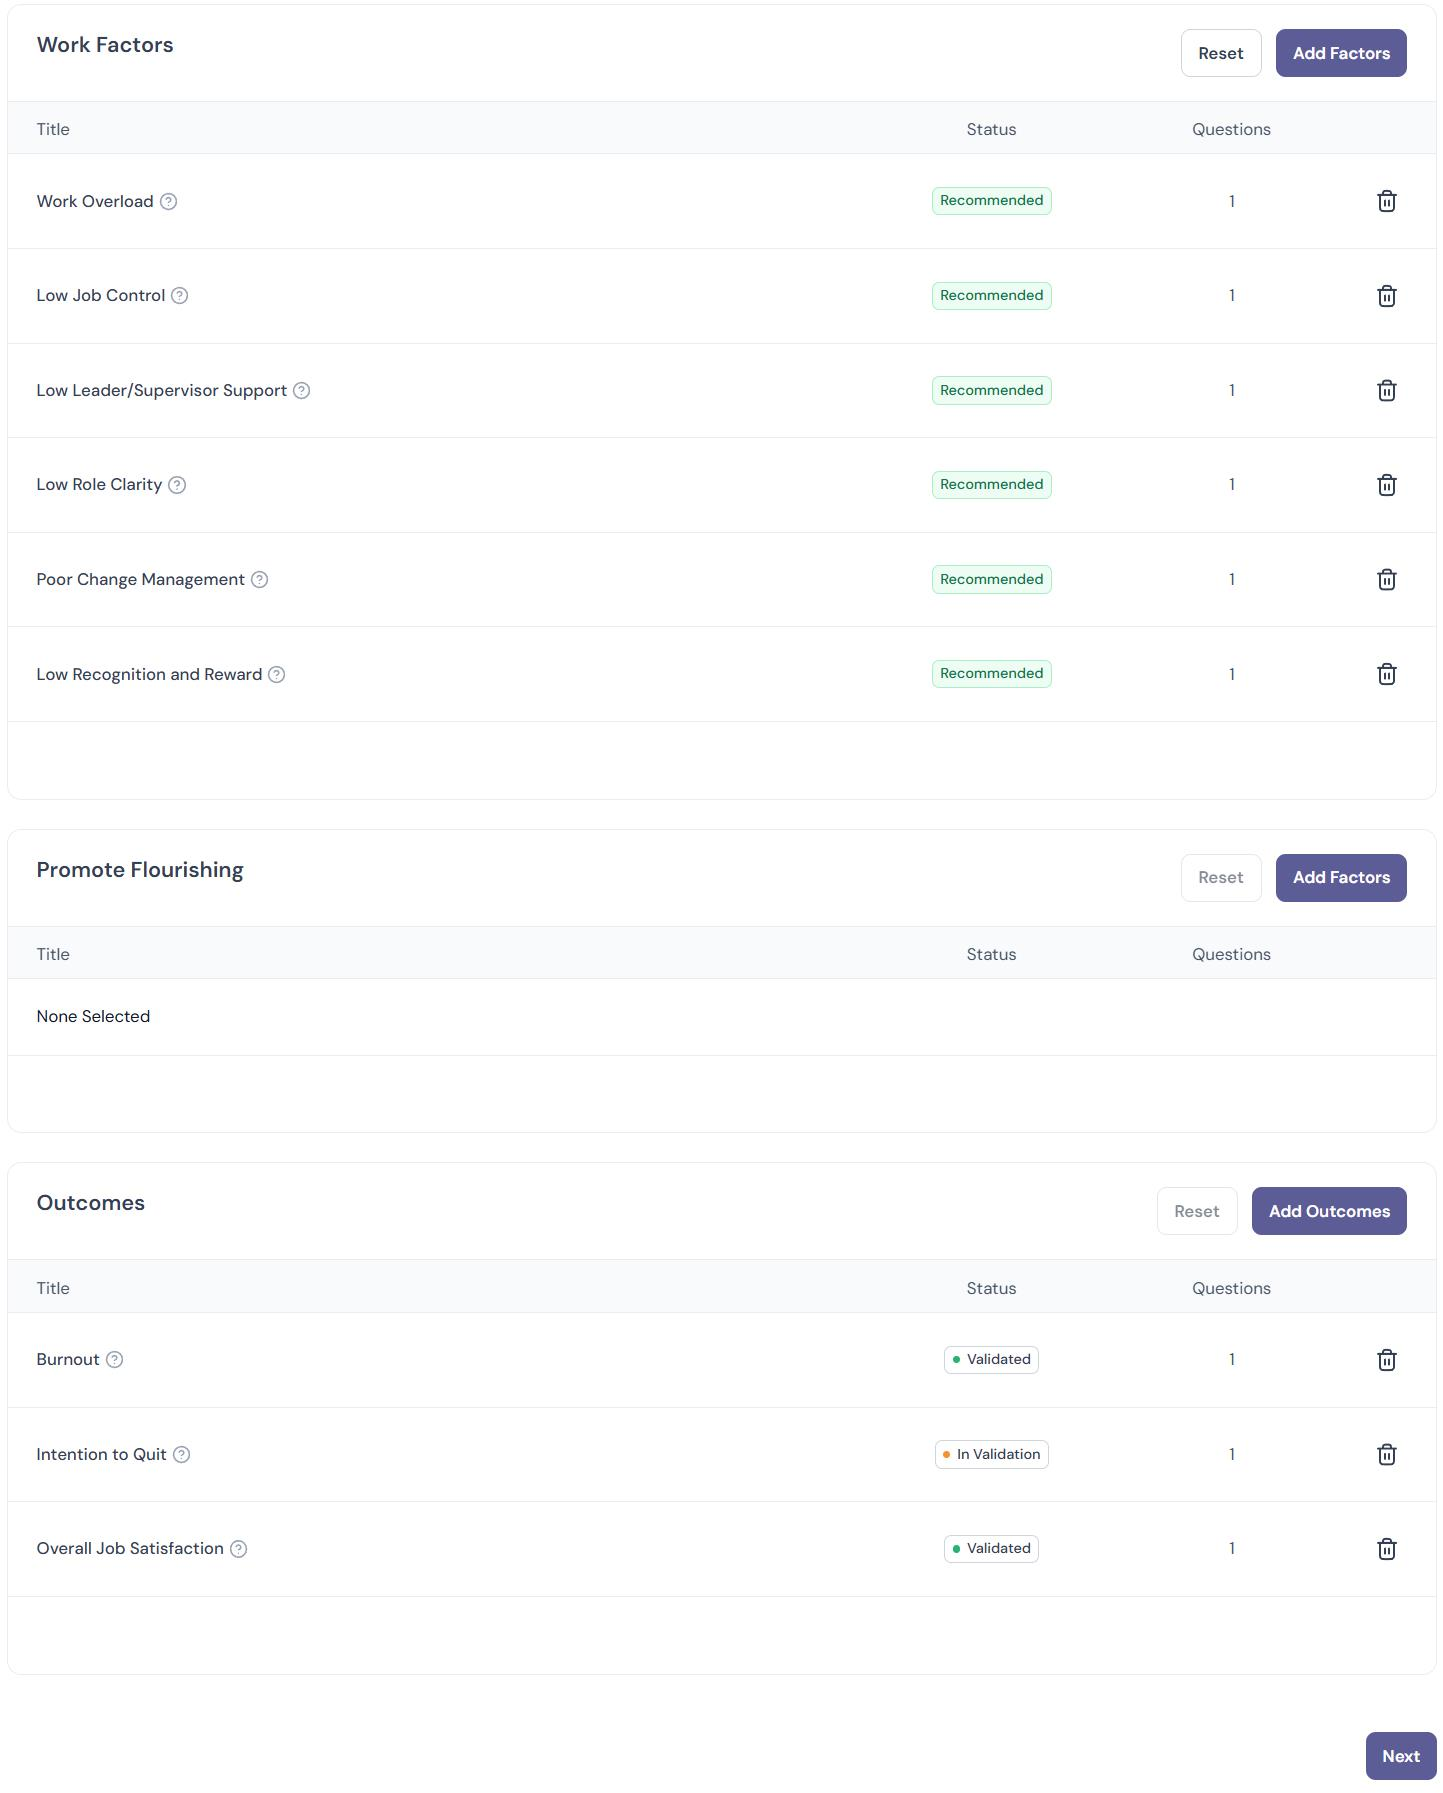1443x1793 pixels.
Task: Add Factors to Promote Flourishing
Action: pos(1341,878)
